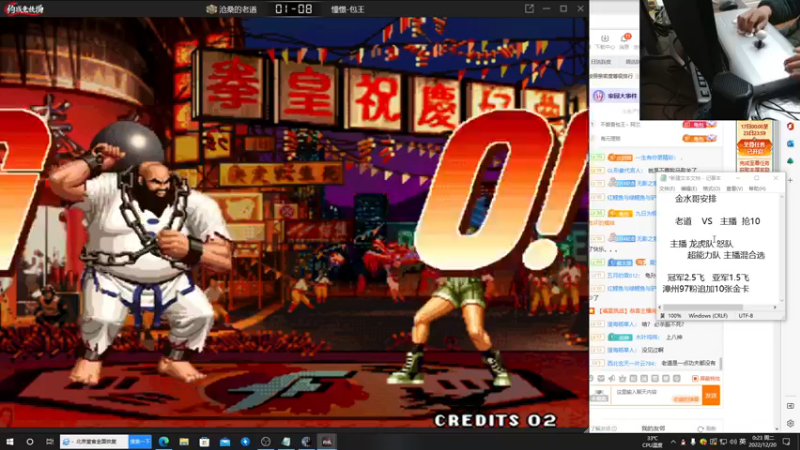Click Notepad status 'UTF-8' encoding entry
The height and width of the screenshot is (450, 800).
coord(745,316)
